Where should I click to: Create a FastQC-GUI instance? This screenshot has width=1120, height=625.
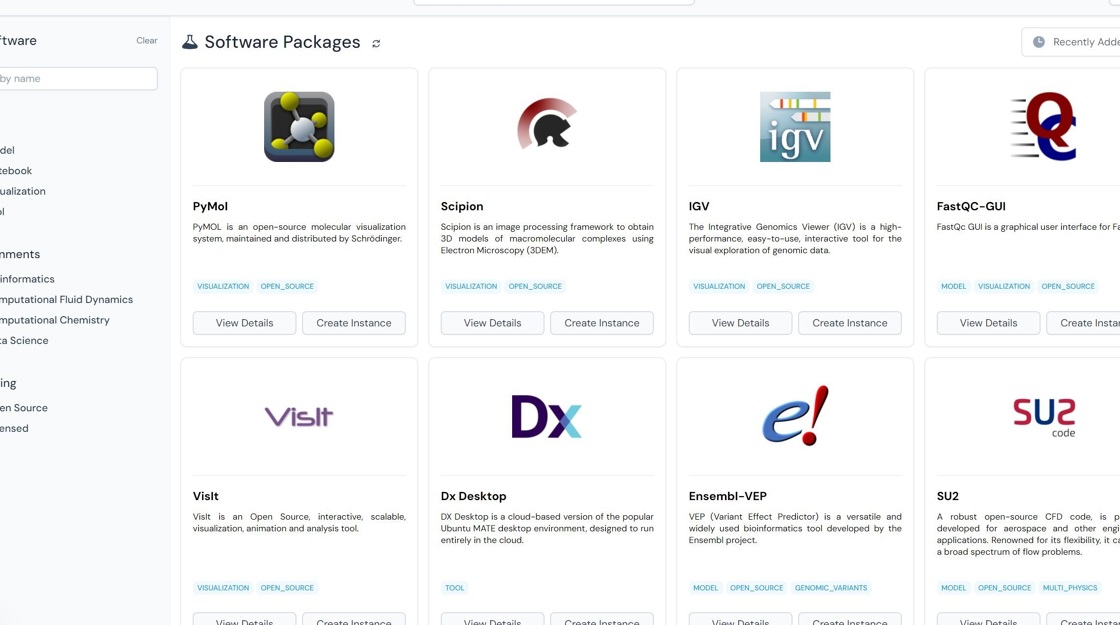(x=1084, y=323)
